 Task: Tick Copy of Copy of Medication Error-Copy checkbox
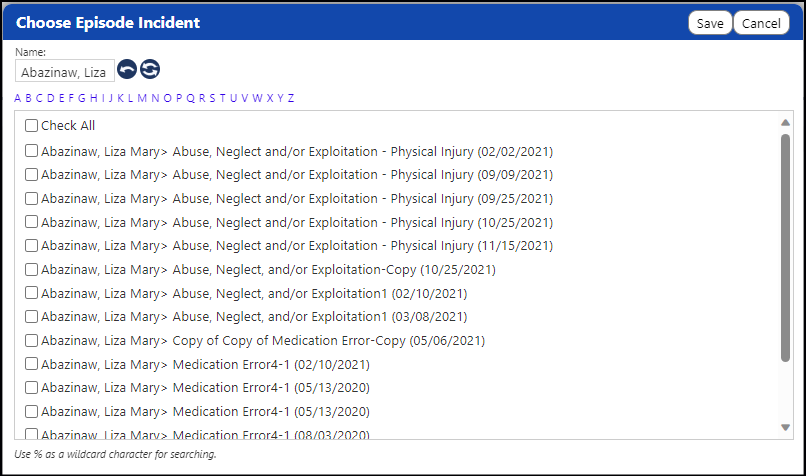pos(31,340)
